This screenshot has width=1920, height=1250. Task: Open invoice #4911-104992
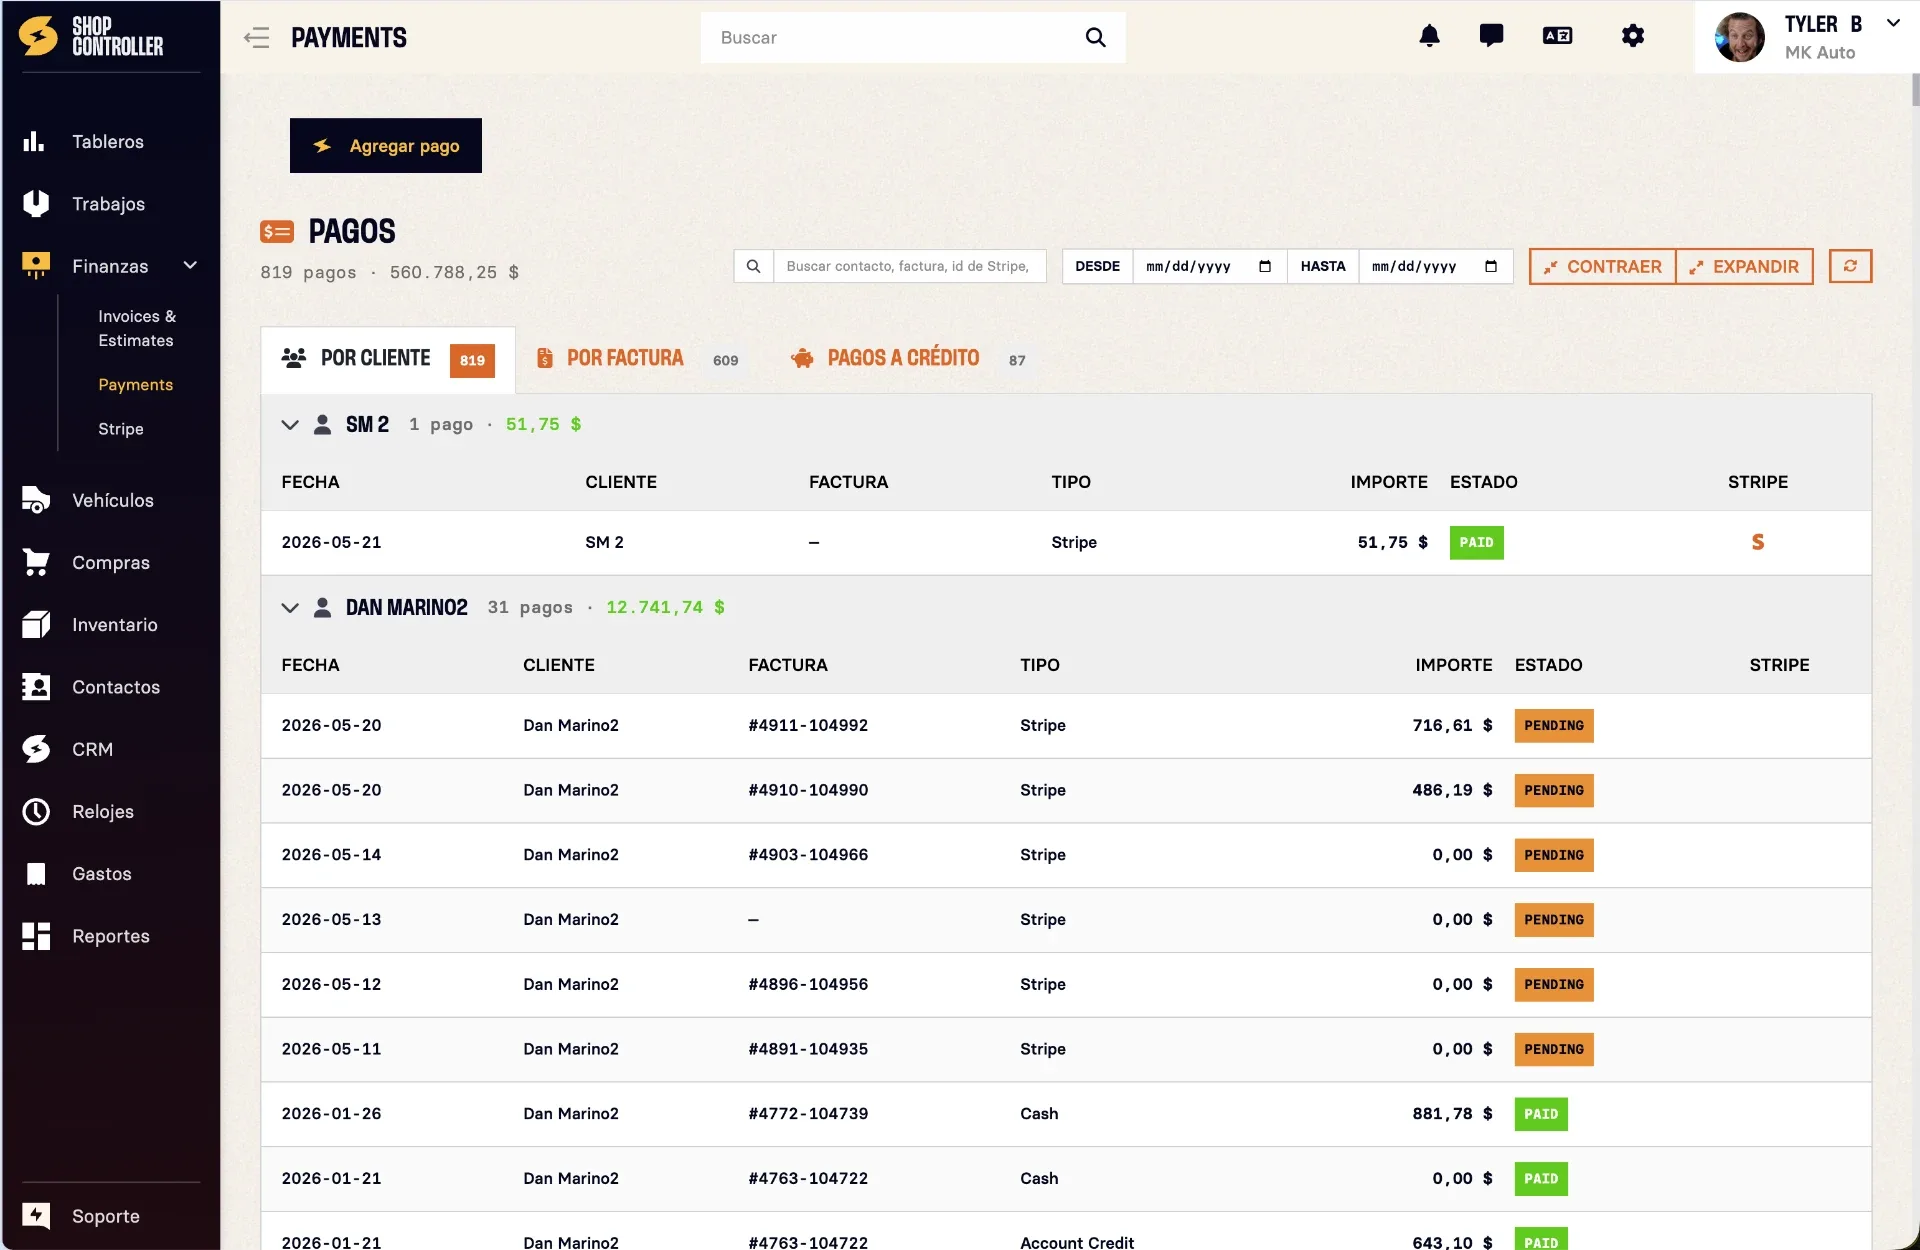coord(808,726)
